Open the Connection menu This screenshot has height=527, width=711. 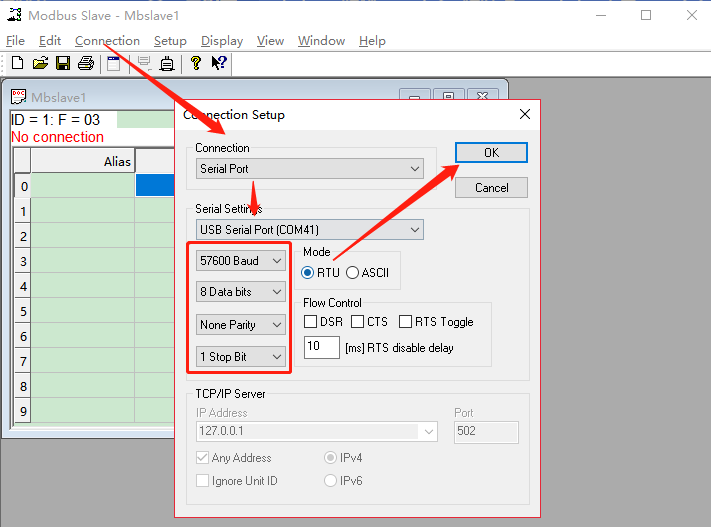107,41
